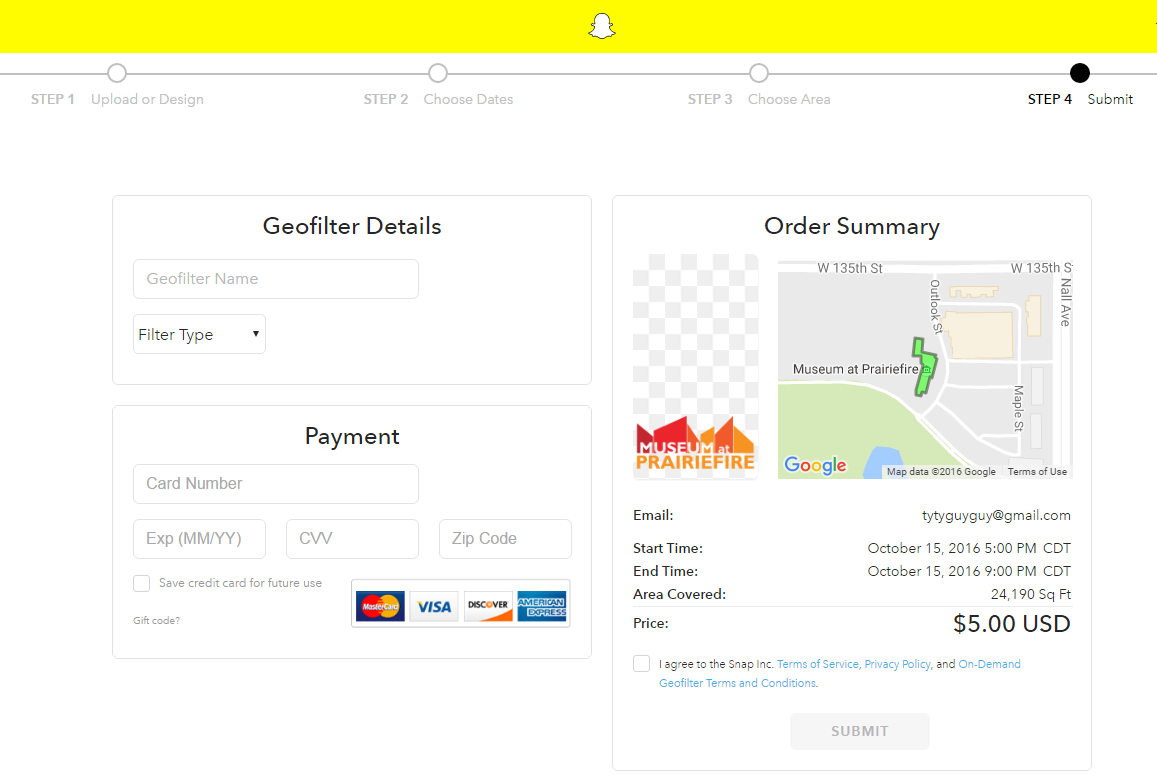
Task: Click the Discover card icon
Action: click(486, 604)
